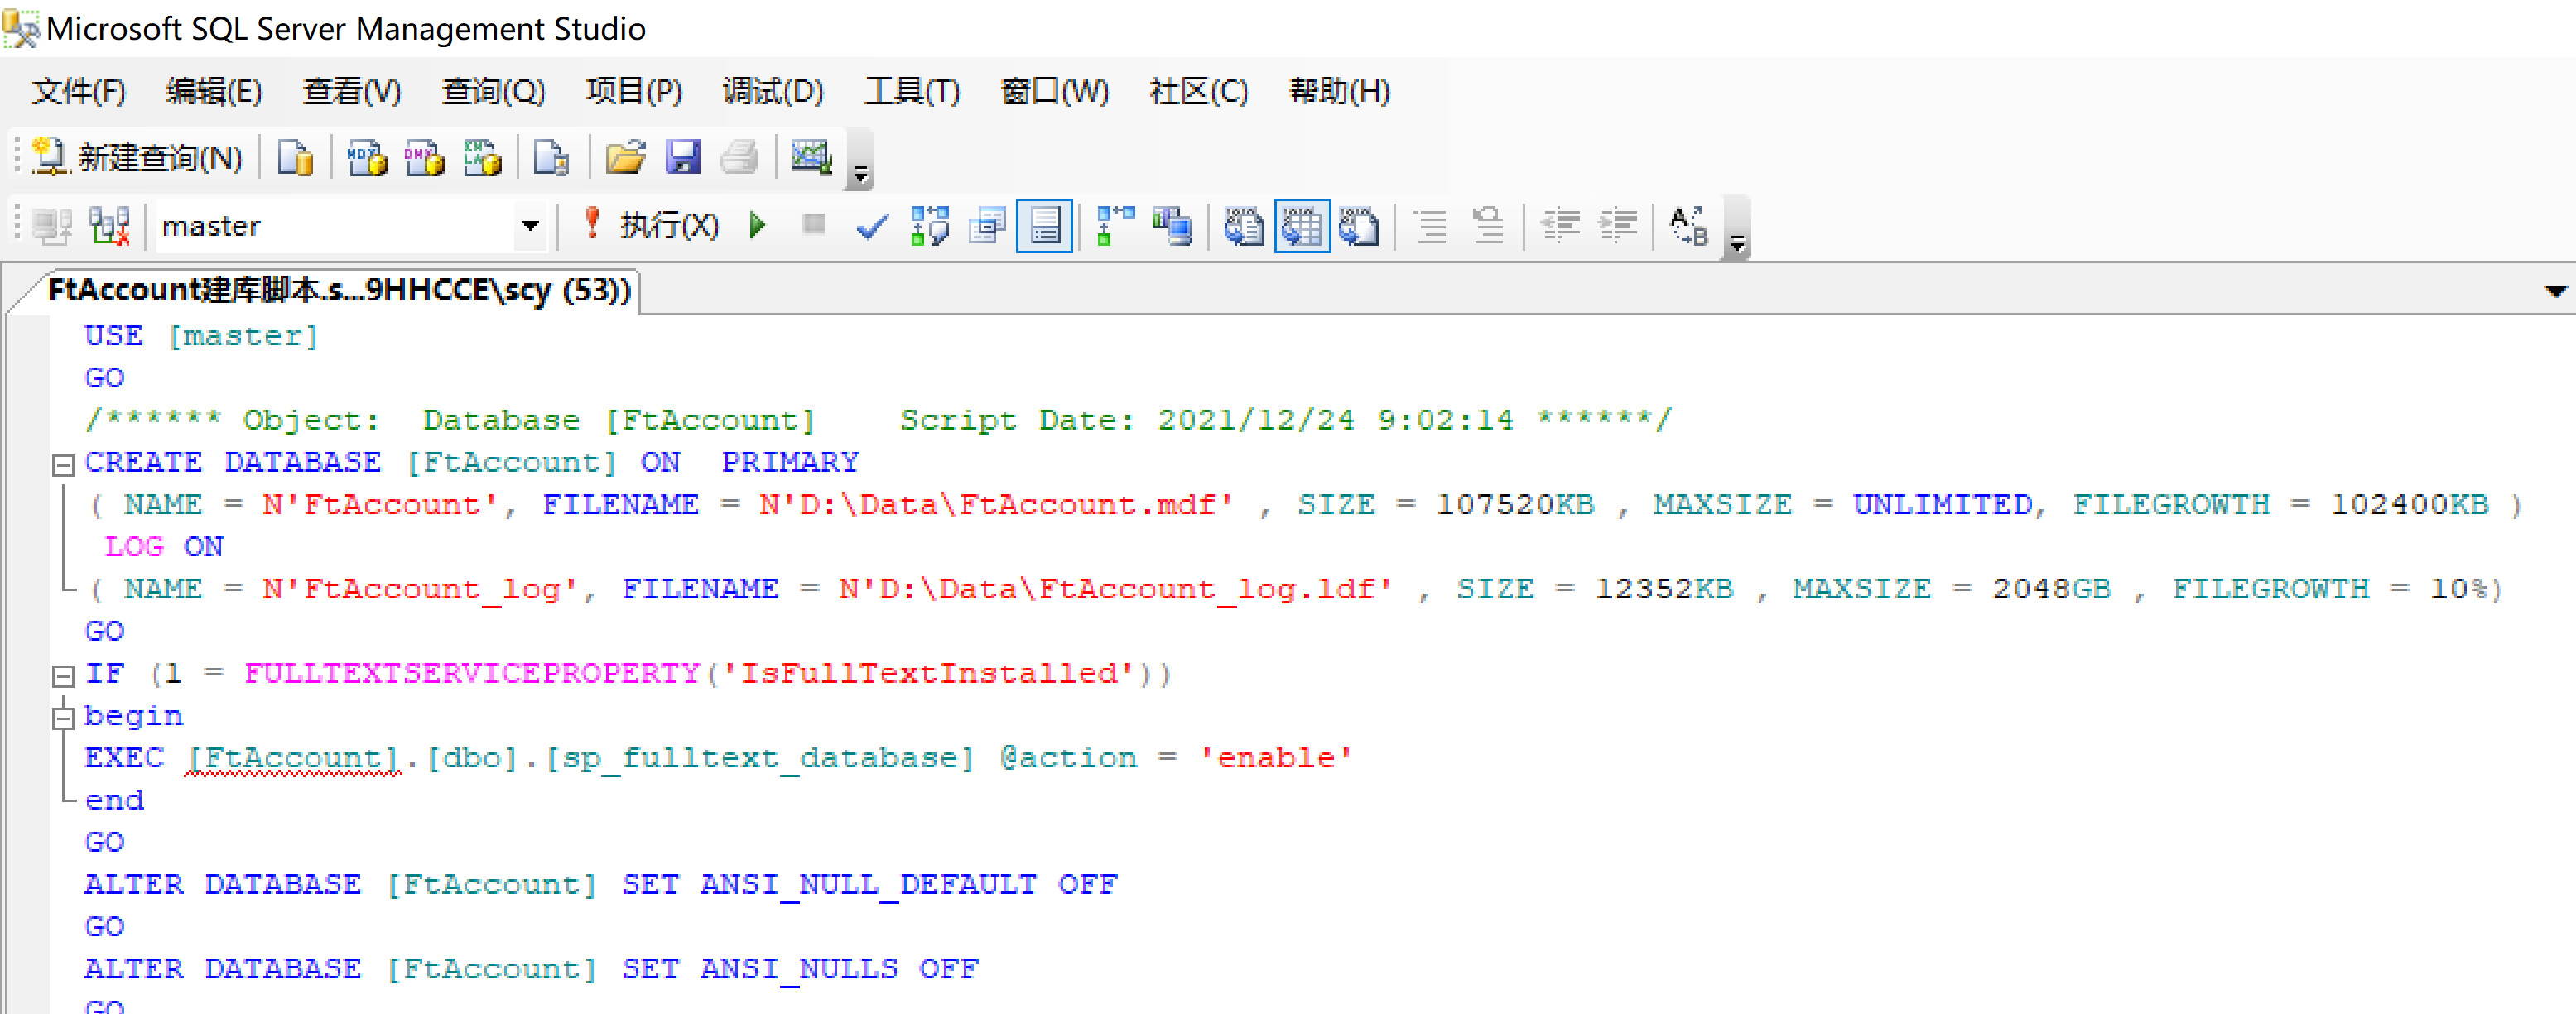Open the 项目(P) menu
The height and width of the screenshot is (1014, 2576).
pos(634,91)
